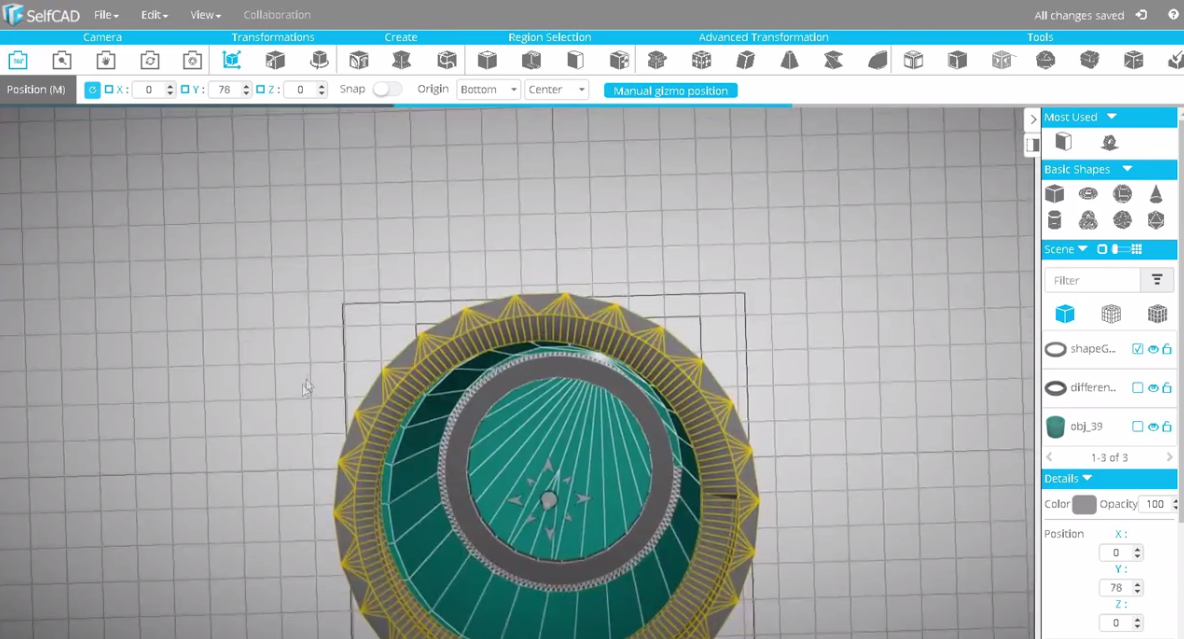
Task: Open the Origin Bottom dropdown
Action: [489, 89]
